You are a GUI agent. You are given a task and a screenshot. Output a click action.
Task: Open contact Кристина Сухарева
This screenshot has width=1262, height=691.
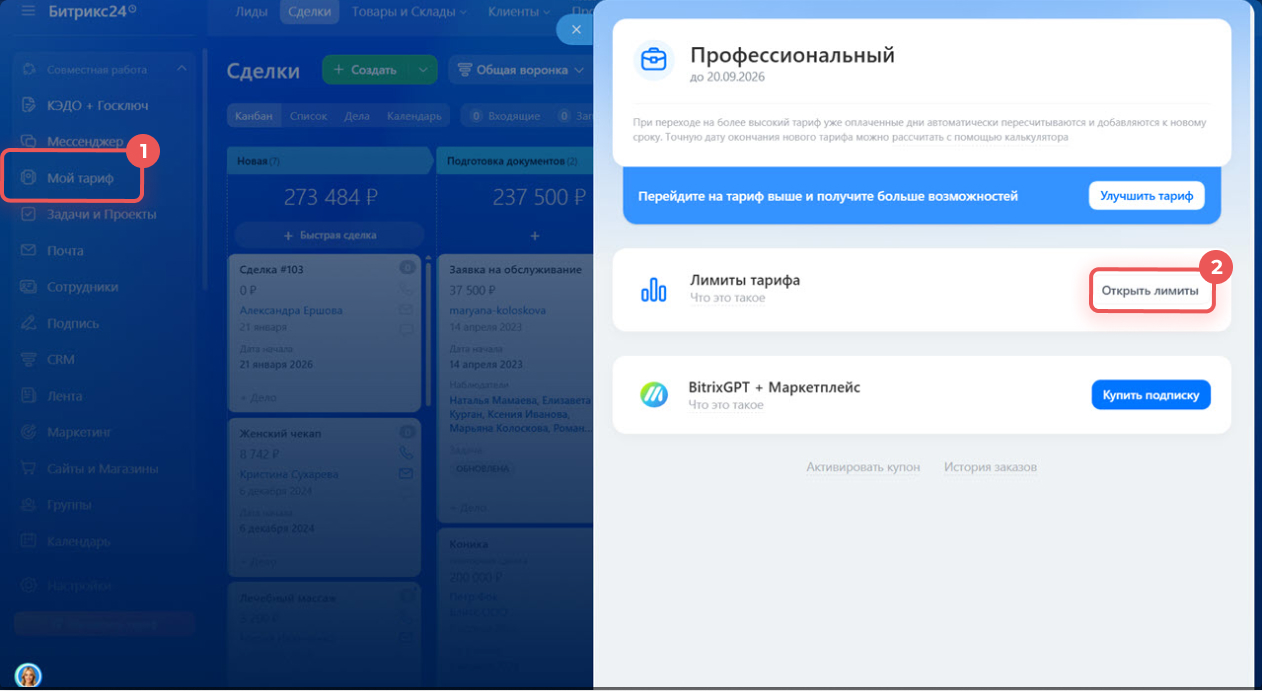(x=289, y=475)
